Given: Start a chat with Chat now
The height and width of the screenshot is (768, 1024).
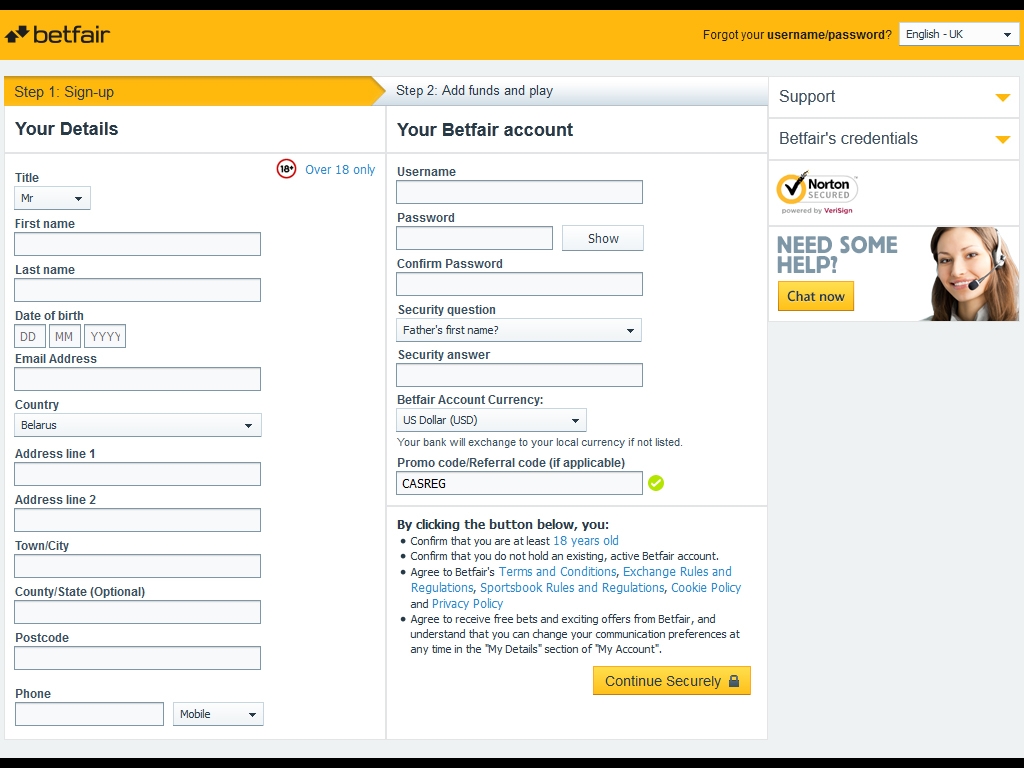Looking at the screenshot, I should tap(815, 296).
